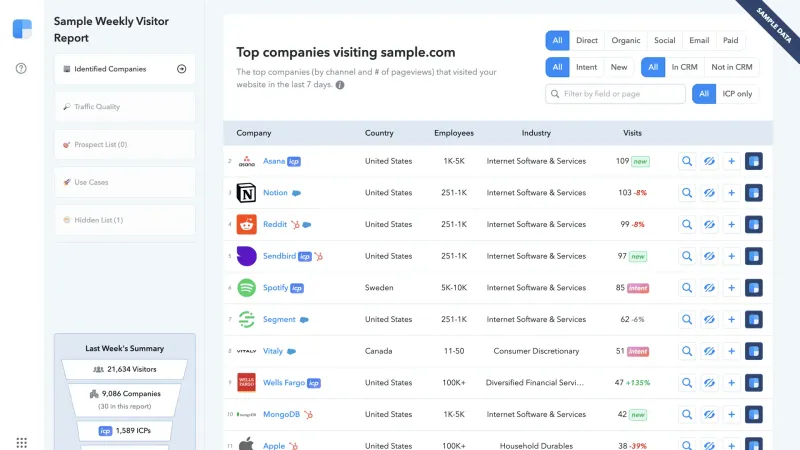
Task: Open the Asana company link
Action: [x=273, y=161]
